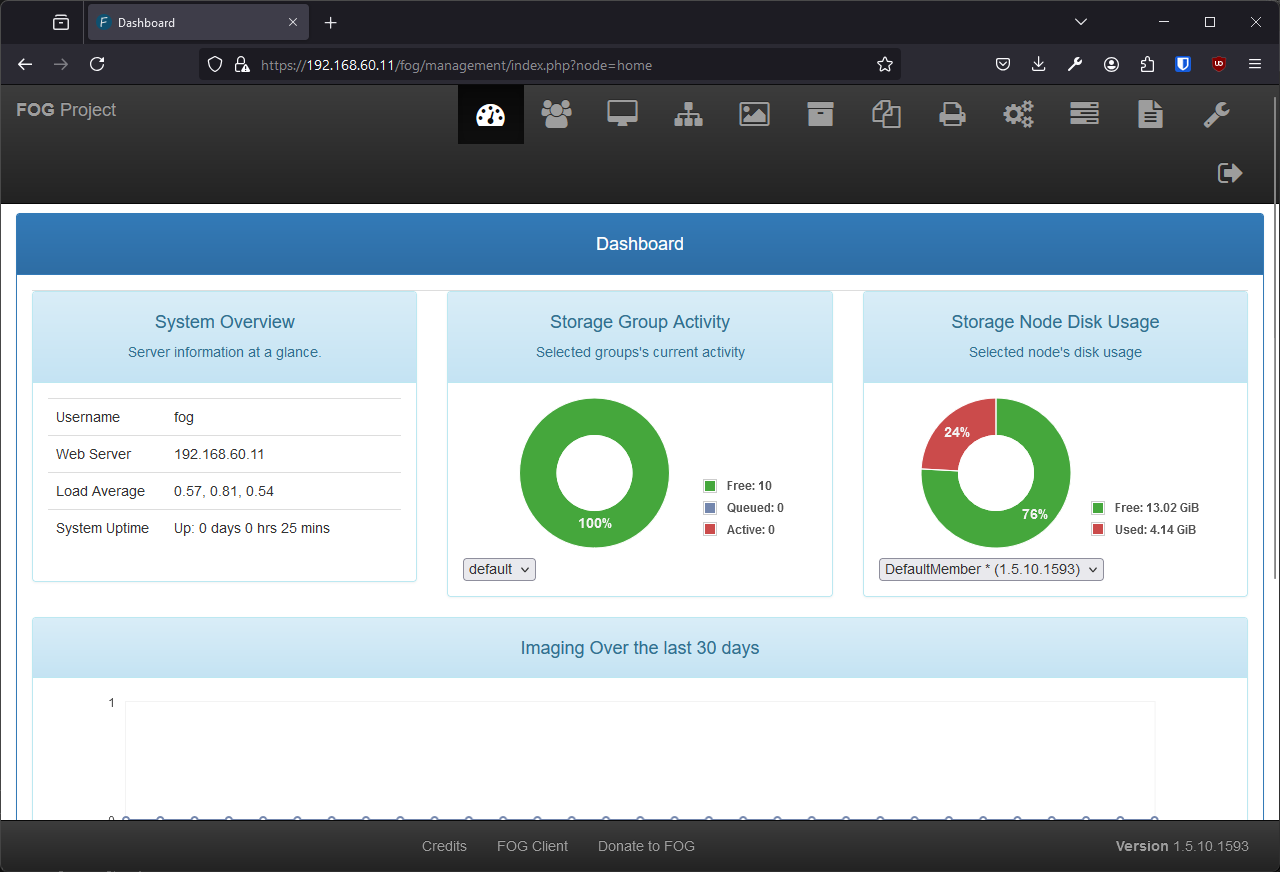Image resolution: width=1280 pixels, height=872 pixels.
Task: Click the Version 1.5.10.1593 footer text
Action: pyautogui.click(x=1182, y=846)
